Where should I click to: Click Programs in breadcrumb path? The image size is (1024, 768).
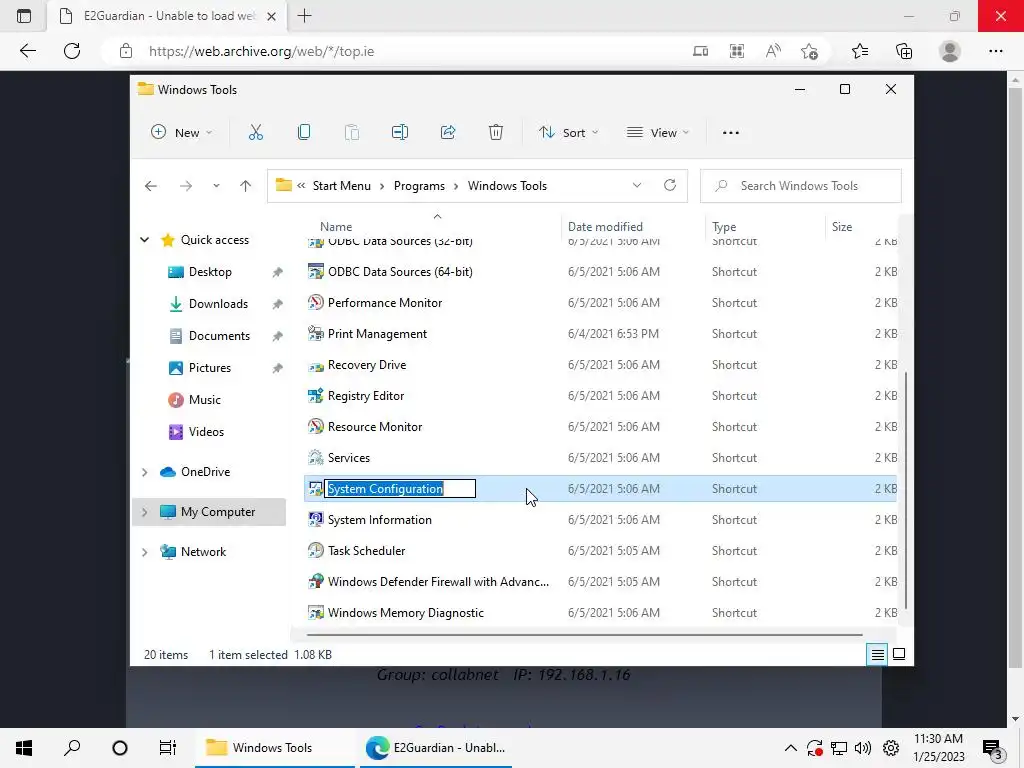click(419, 186)
